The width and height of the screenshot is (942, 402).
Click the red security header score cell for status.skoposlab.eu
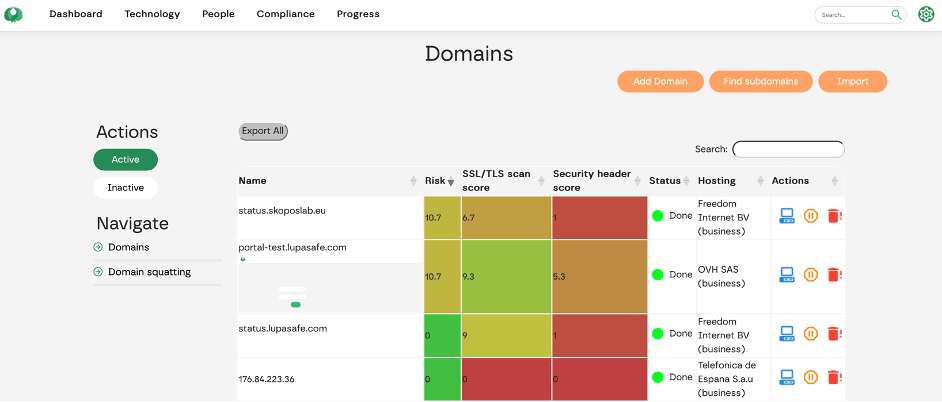tap(598, 217)
